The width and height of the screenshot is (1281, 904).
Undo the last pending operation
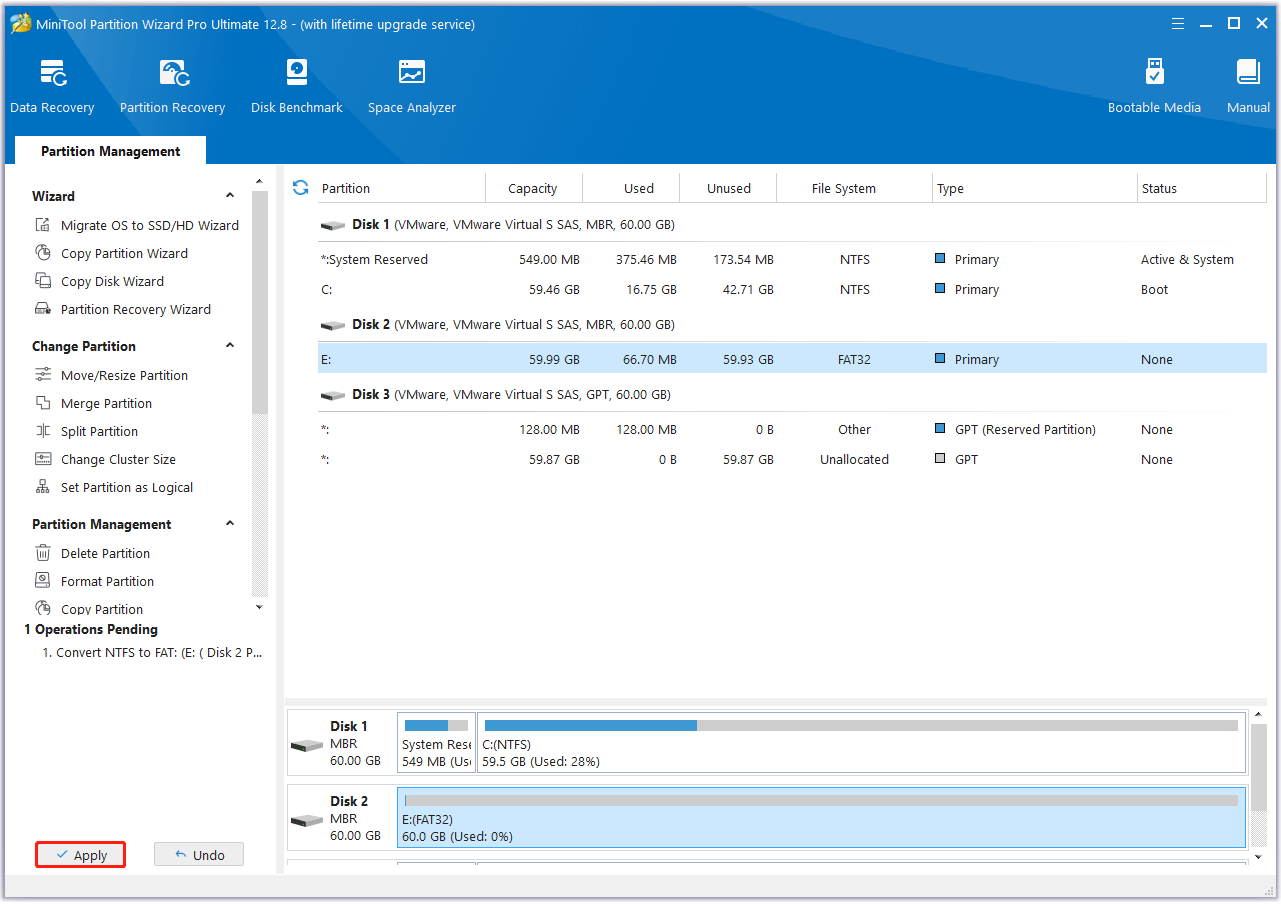199,855
